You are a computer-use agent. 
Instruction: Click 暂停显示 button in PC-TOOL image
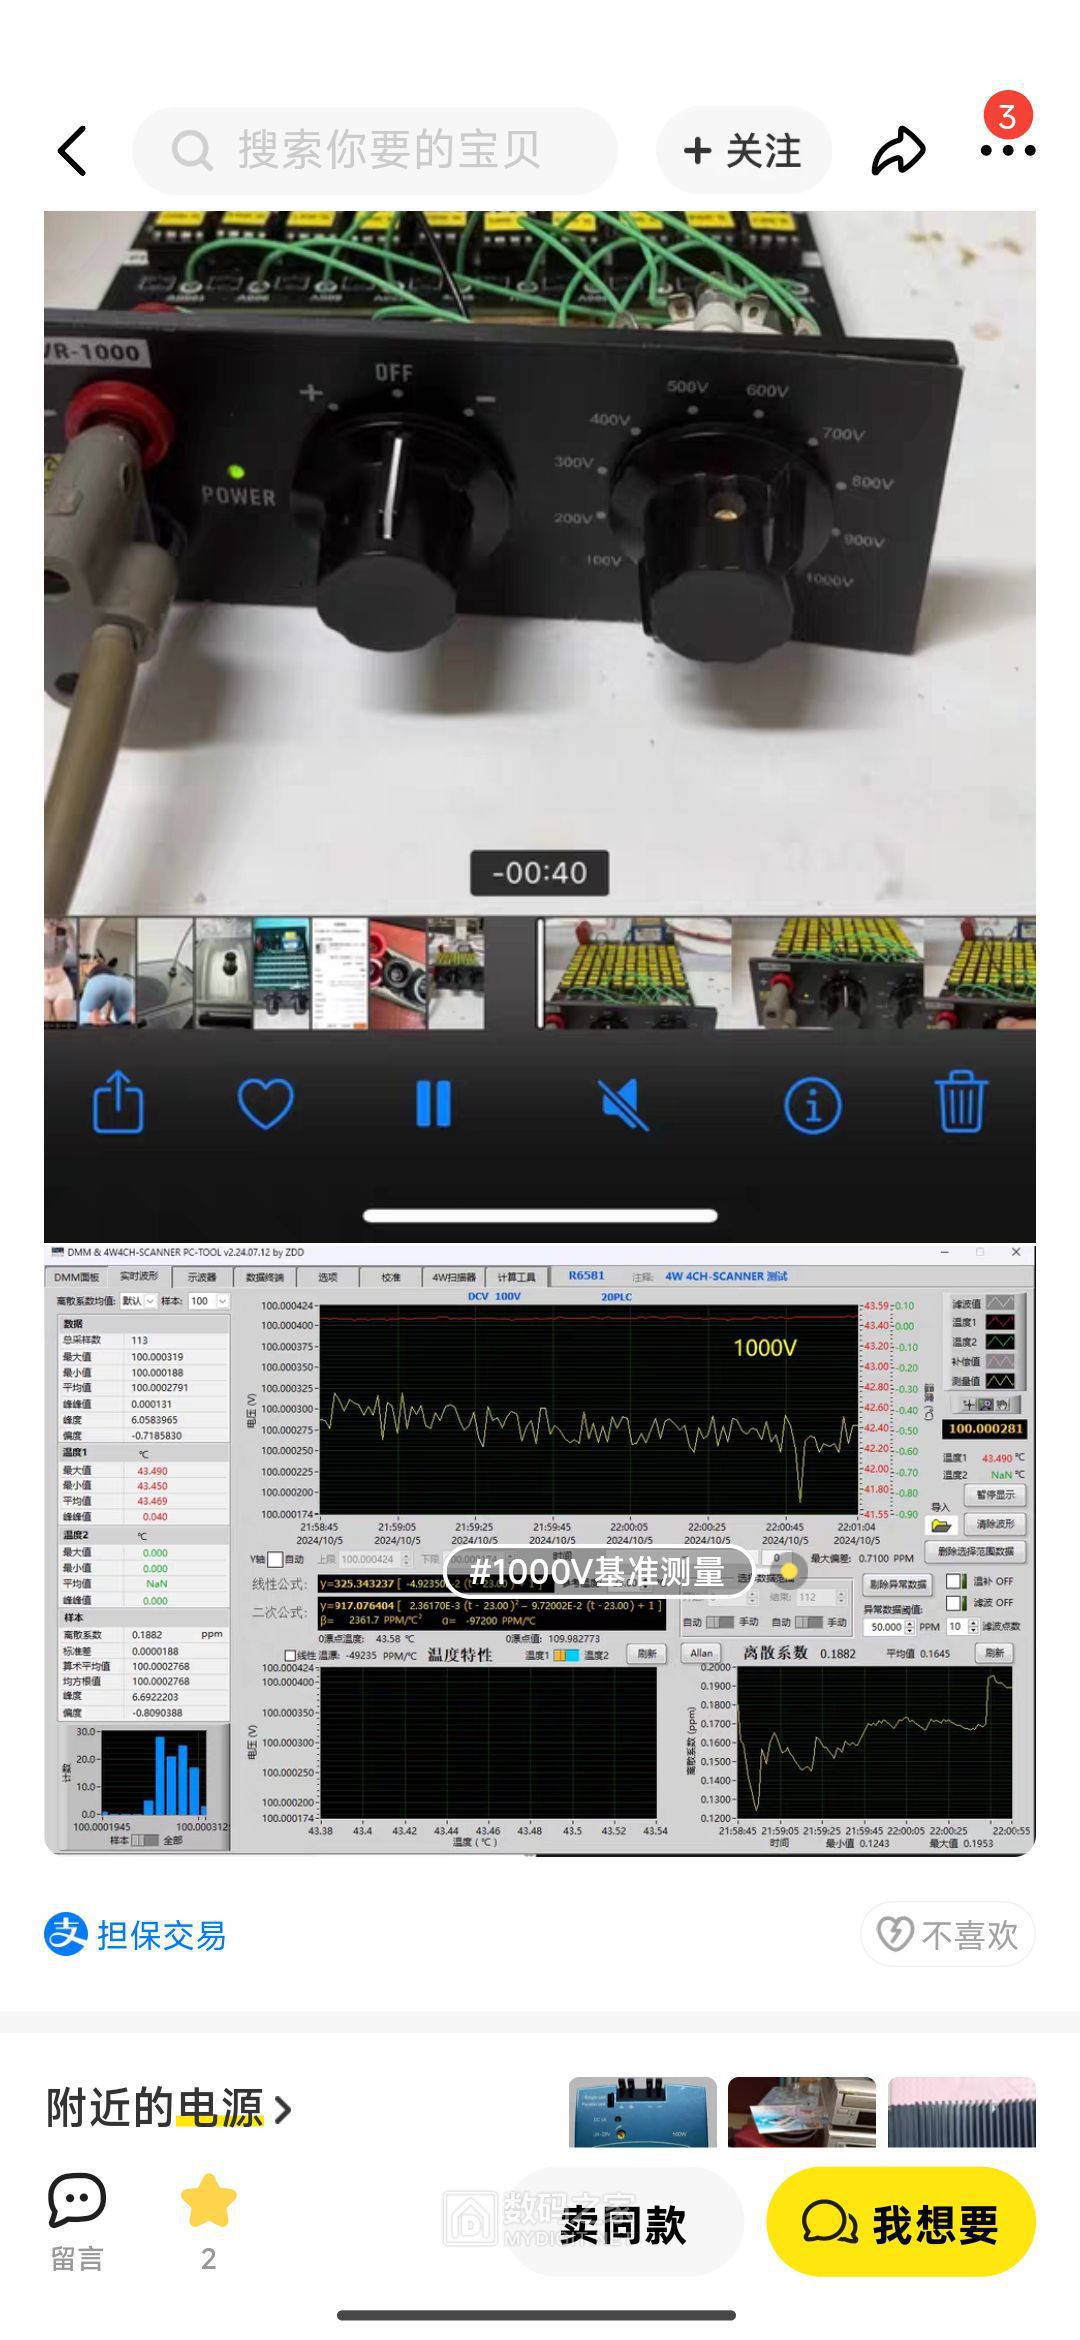(995, 1494)
